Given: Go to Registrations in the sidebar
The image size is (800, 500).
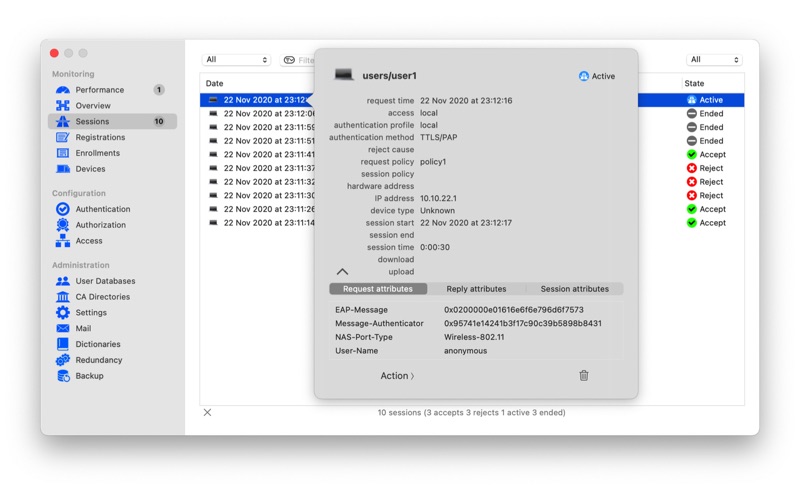Looking at the screenshot, I should (x=100, y=137).
